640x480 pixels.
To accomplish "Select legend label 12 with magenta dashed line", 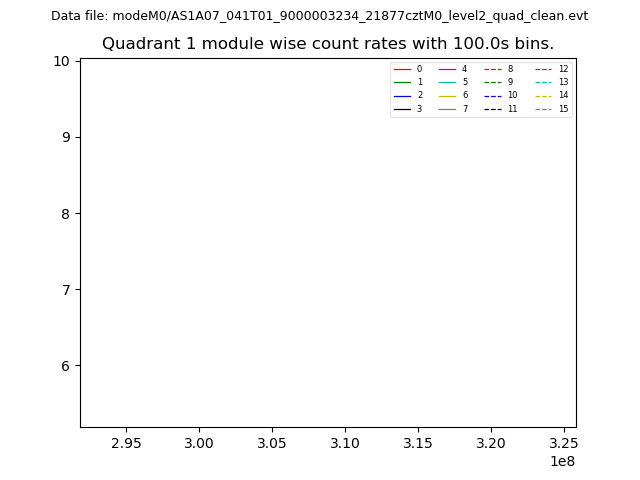I will 563,69.
